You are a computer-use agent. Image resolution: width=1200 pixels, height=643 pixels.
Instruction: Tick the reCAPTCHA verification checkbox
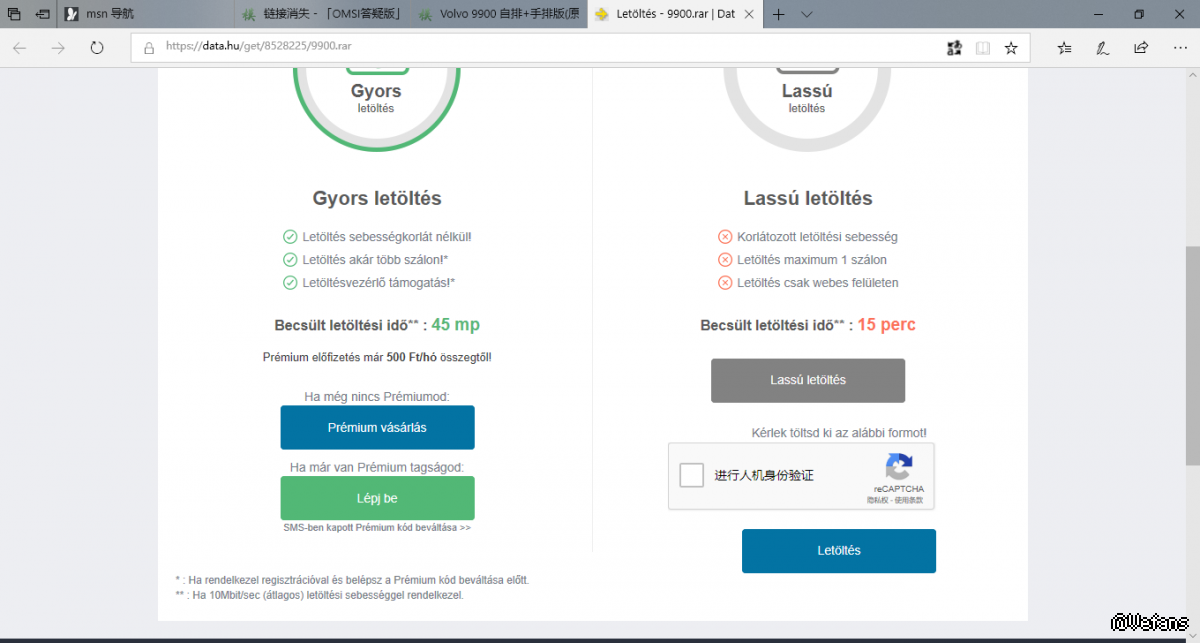coord(691,475)
